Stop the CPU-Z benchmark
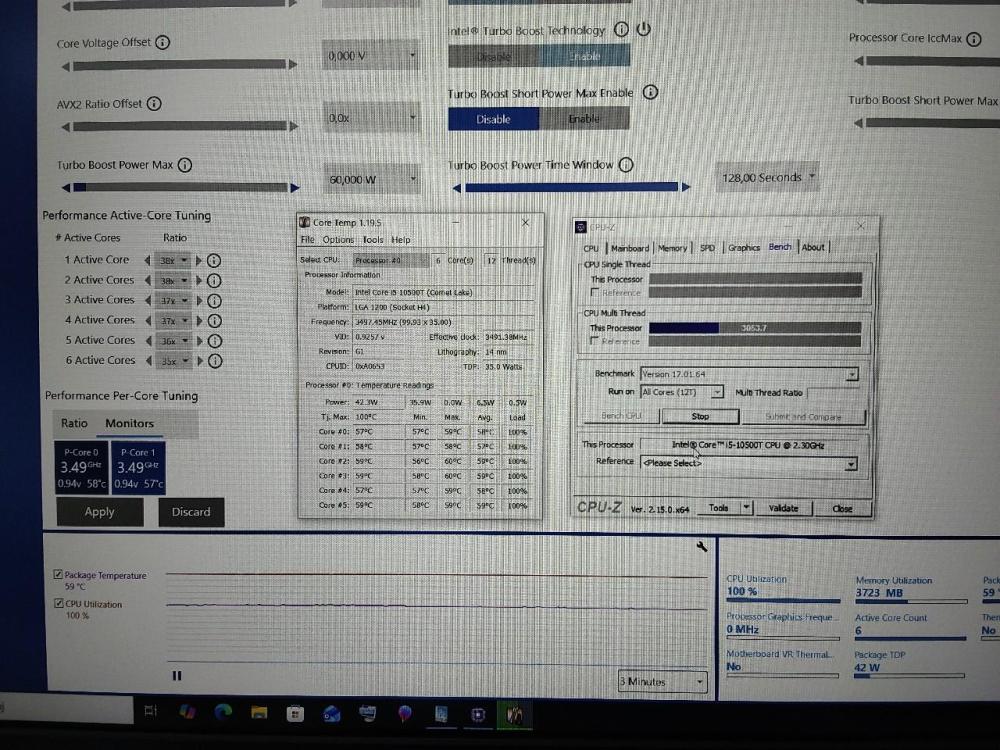 click(x=700, y=416)
